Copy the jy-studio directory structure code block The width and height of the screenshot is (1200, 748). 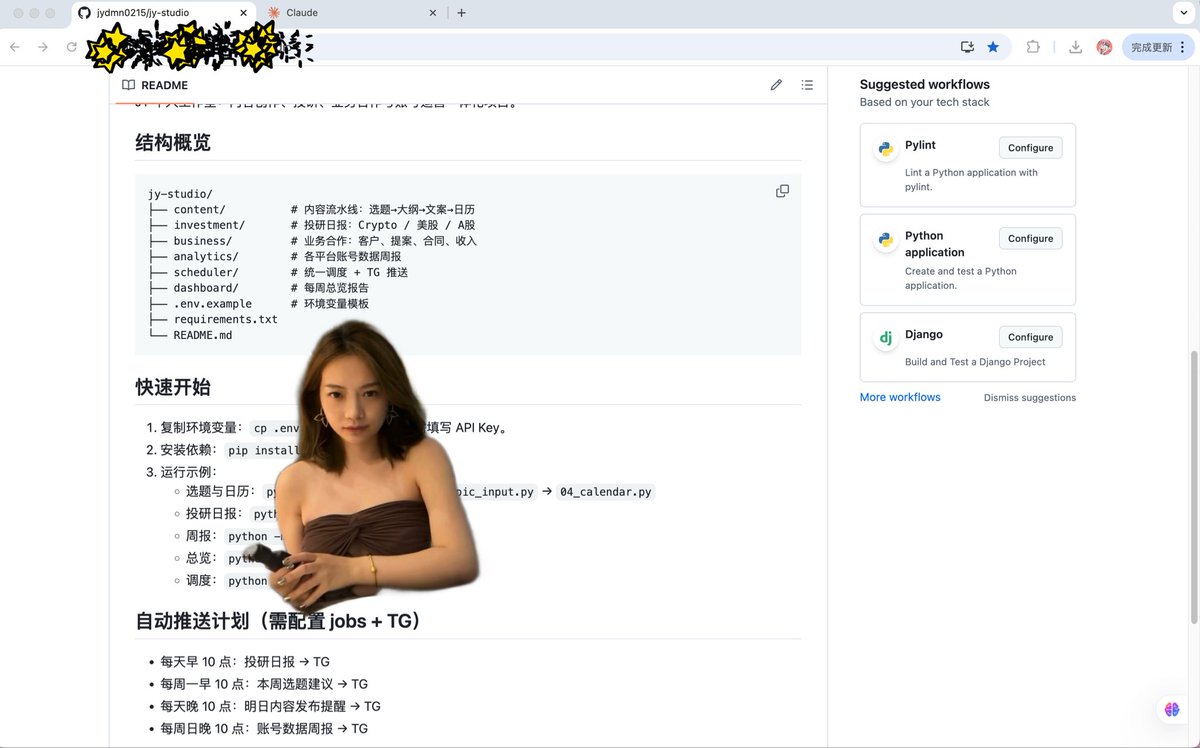[x=782, y=191]
